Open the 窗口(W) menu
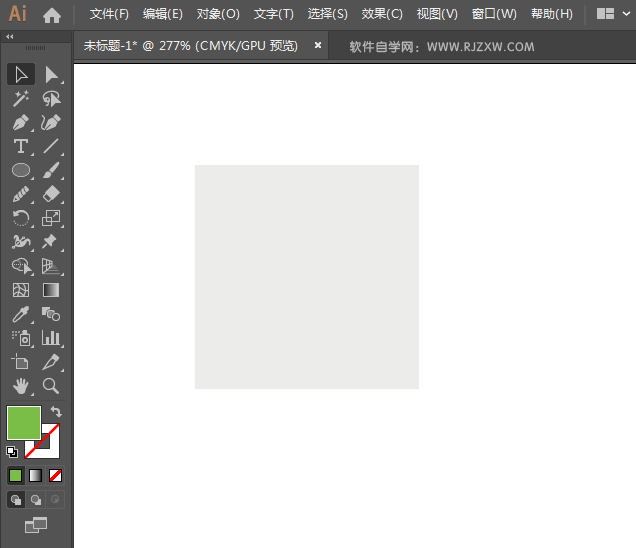The width and height of the screenshot is (636, 548). (x=494, y=14)
